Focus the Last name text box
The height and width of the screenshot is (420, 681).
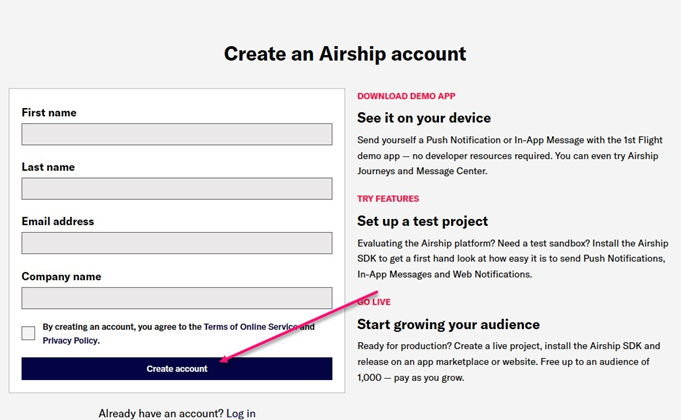[176, 188]
